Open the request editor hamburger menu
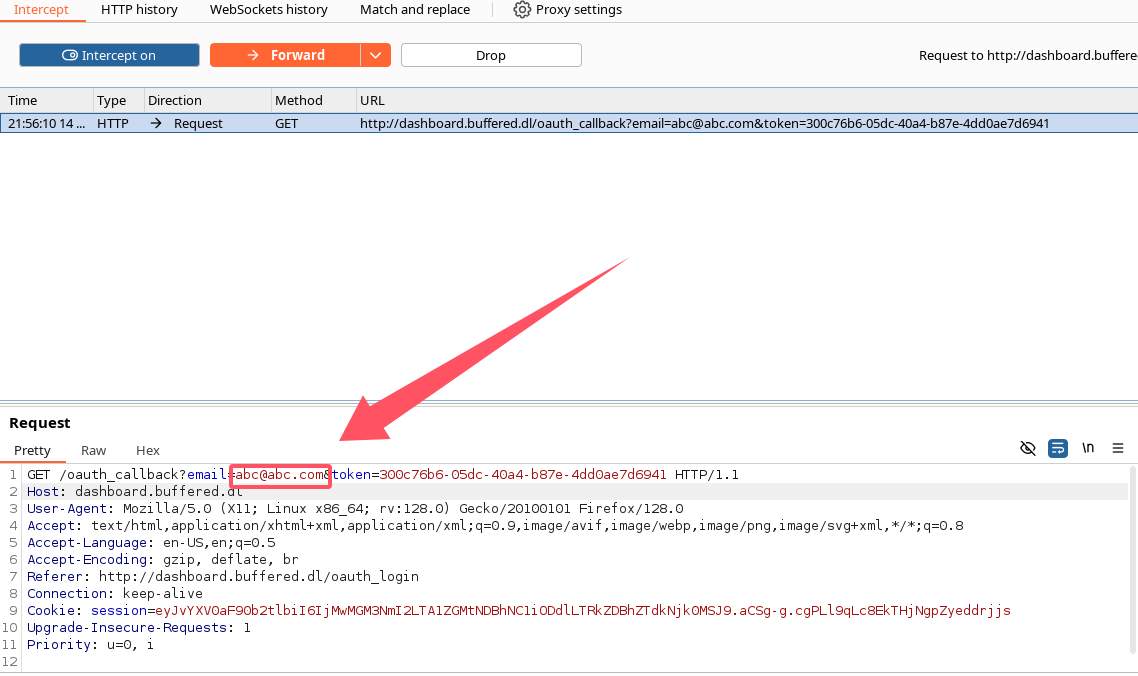 (1118, 448)
